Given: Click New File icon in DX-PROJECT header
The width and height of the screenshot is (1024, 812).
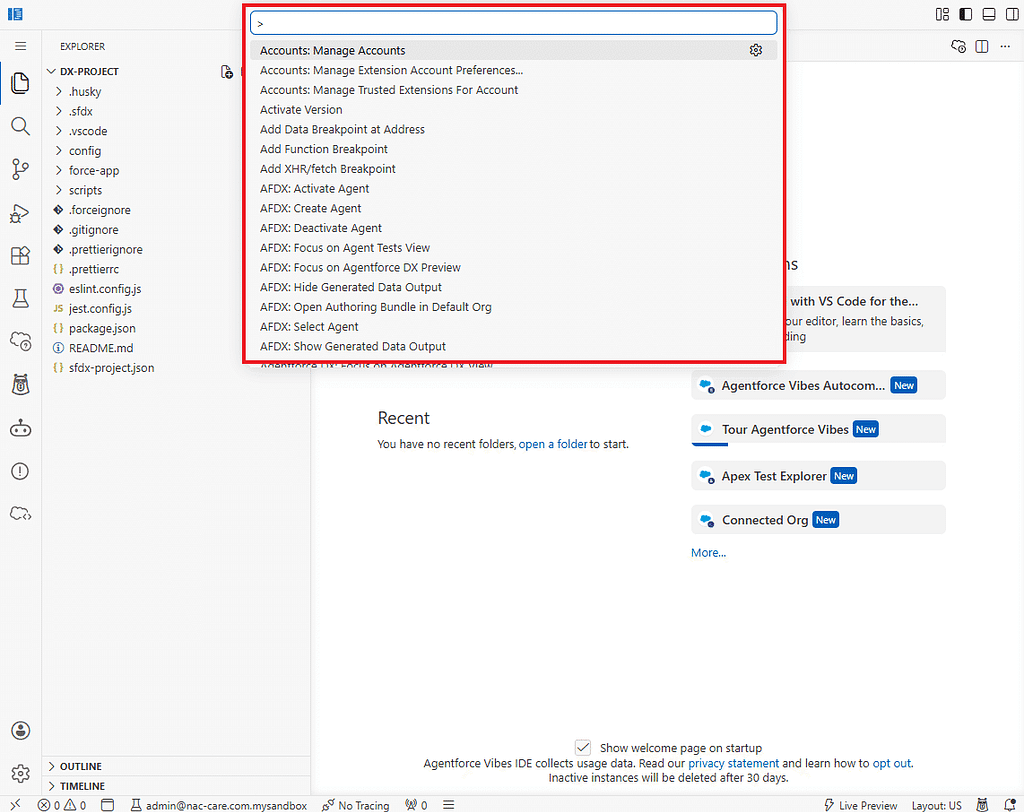Looking at the screenshot, I should click(227, 72).
